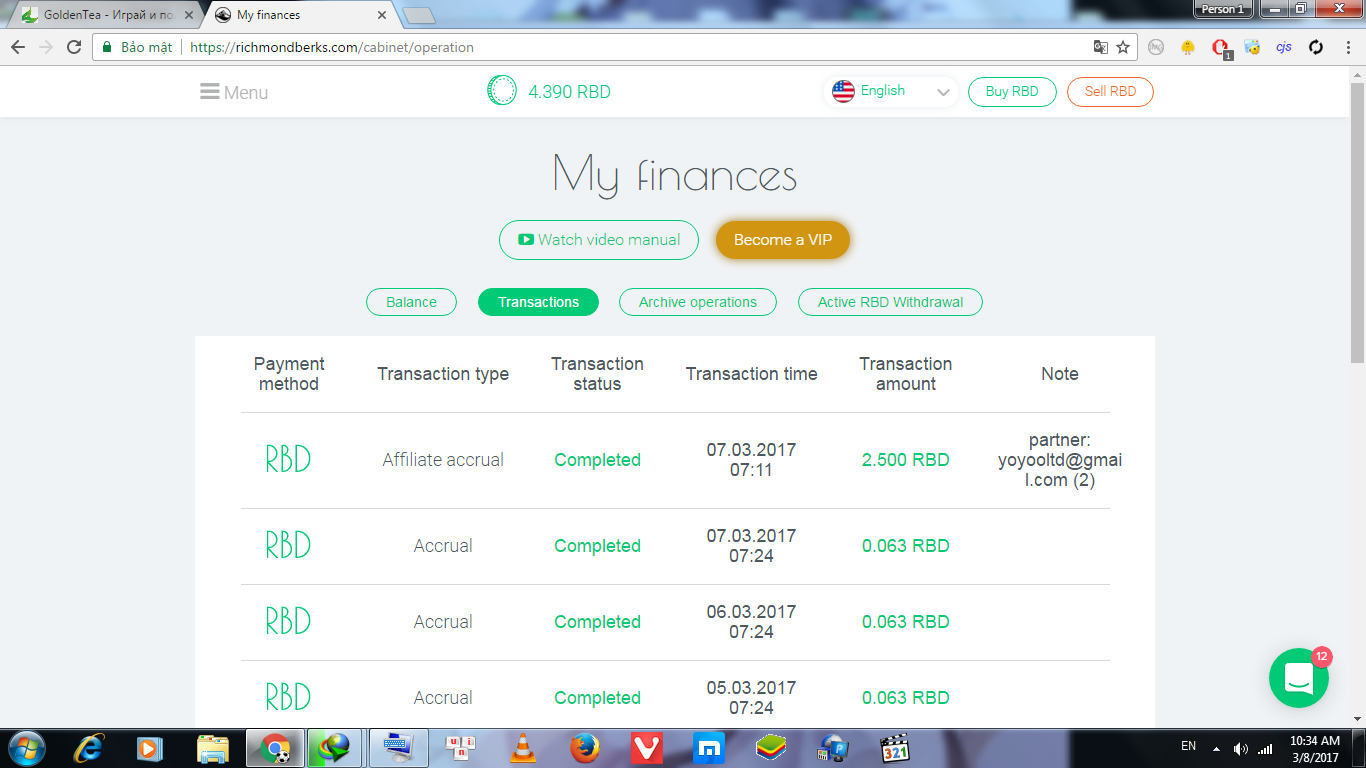Screen dimensions: 1366x768
Task: Click the Person 1 profile button
Action: (1223, 9)
